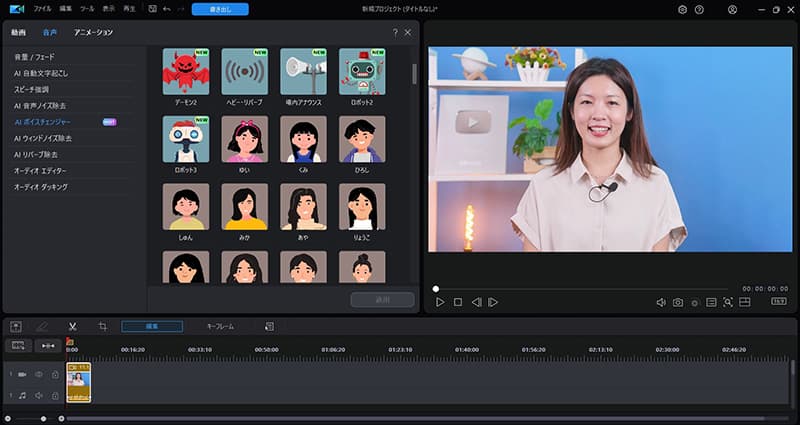The width and height of the screenshot is (800, 425).
Task: Open the aspect ratio 16:9 selector
Action: (x=779, y=302)
